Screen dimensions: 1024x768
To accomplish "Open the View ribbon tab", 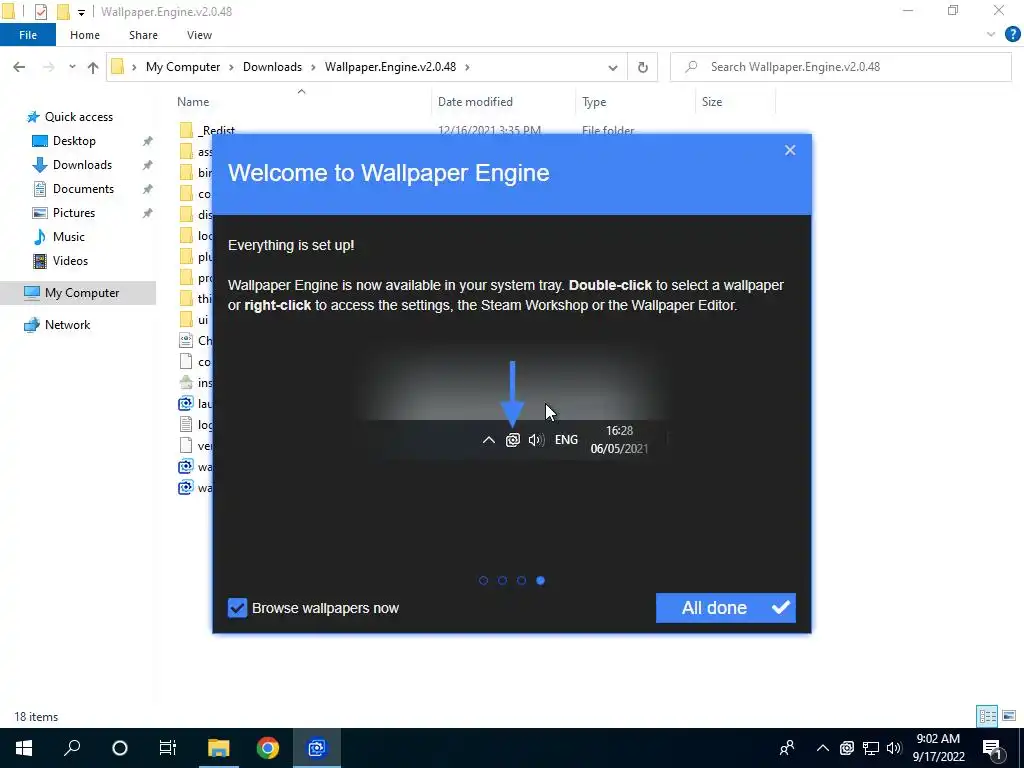I will (x=199, y=35).
